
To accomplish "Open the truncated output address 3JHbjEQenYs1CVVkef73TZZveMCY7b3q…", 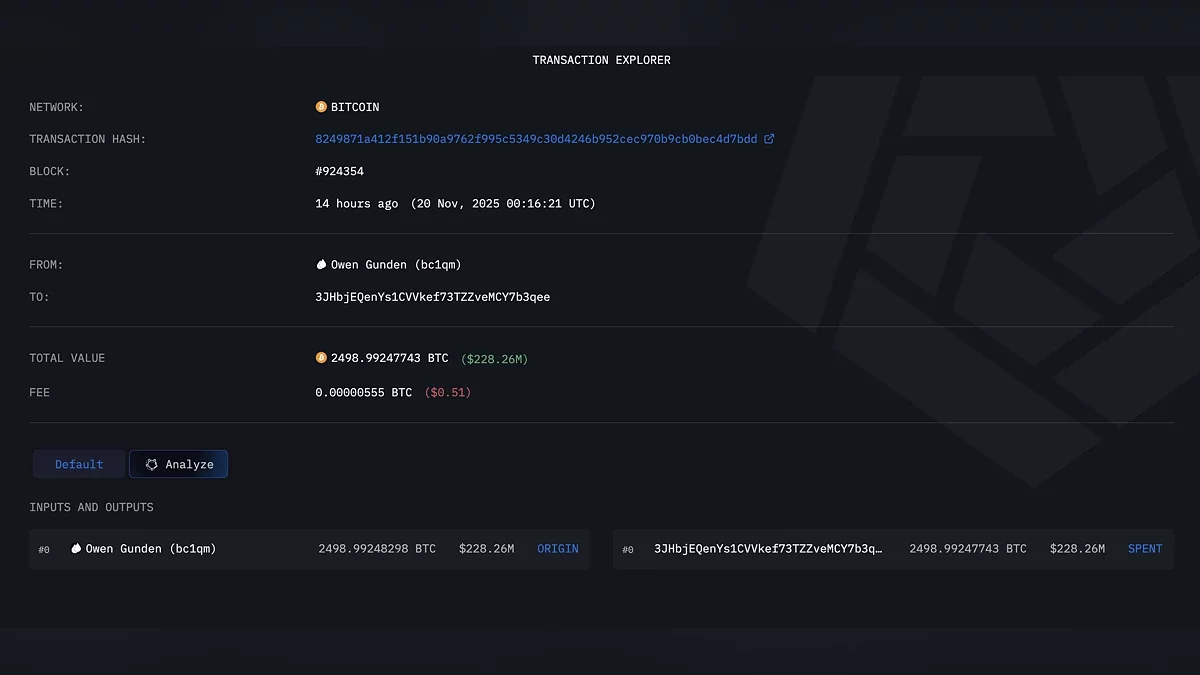I will click(x=768, y=549).
